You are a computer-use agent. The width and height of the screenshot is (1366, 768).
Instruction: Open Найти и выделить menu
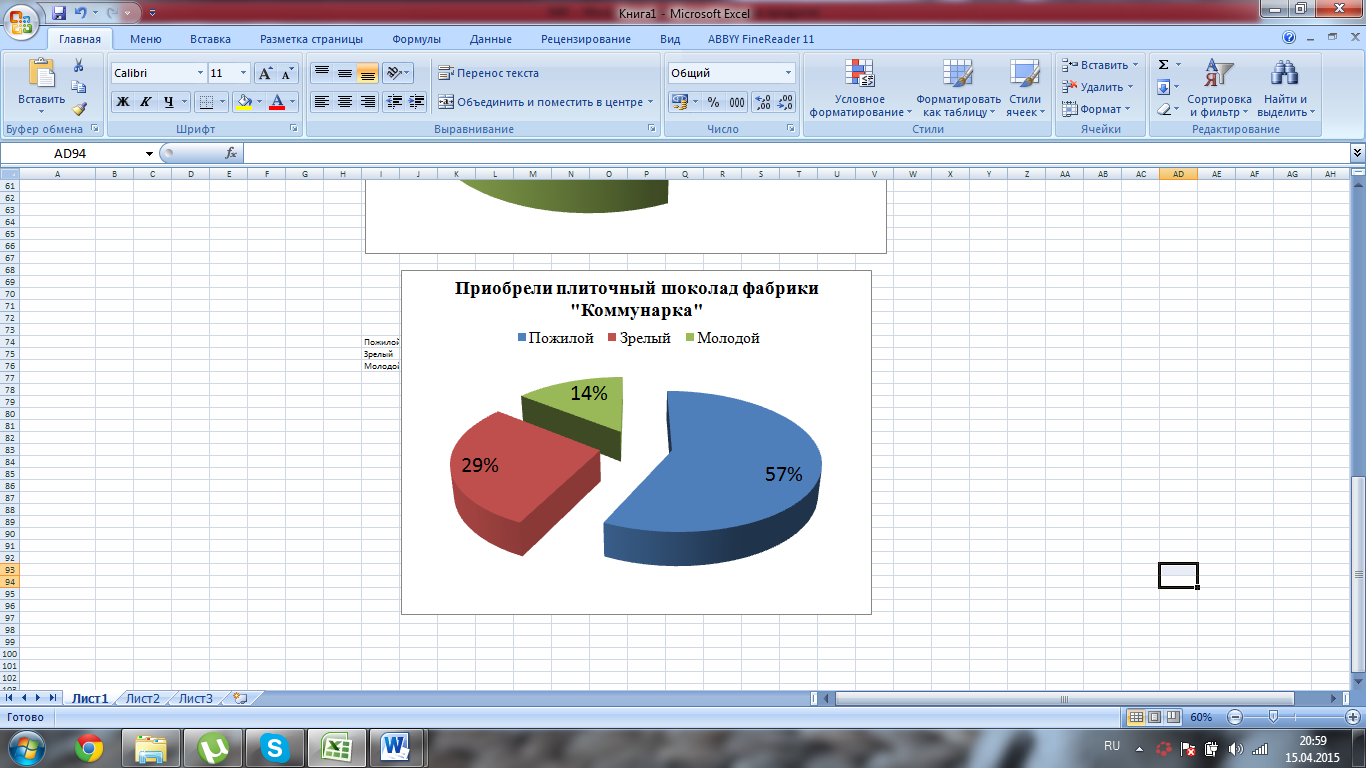coord(1285,88)
